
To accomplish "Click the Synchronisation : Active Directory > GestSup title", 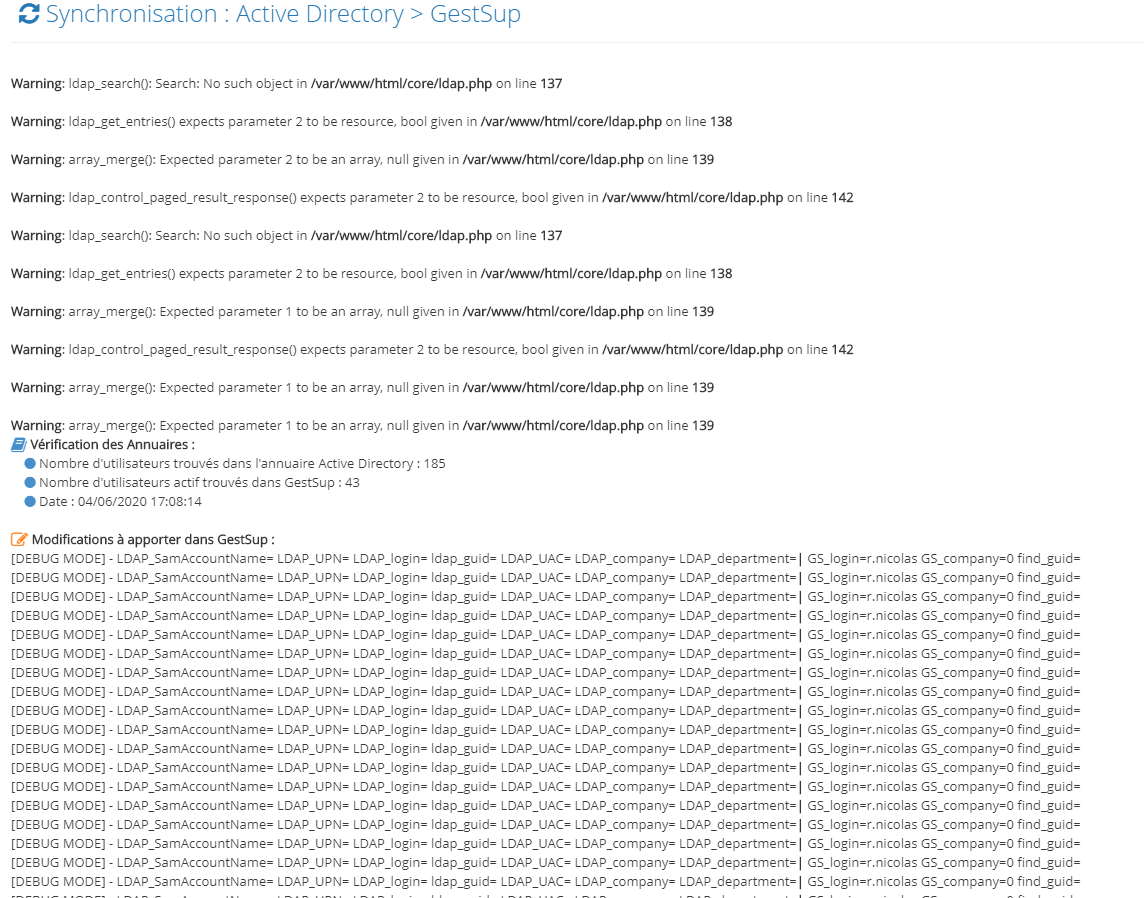I will (283, 14).
